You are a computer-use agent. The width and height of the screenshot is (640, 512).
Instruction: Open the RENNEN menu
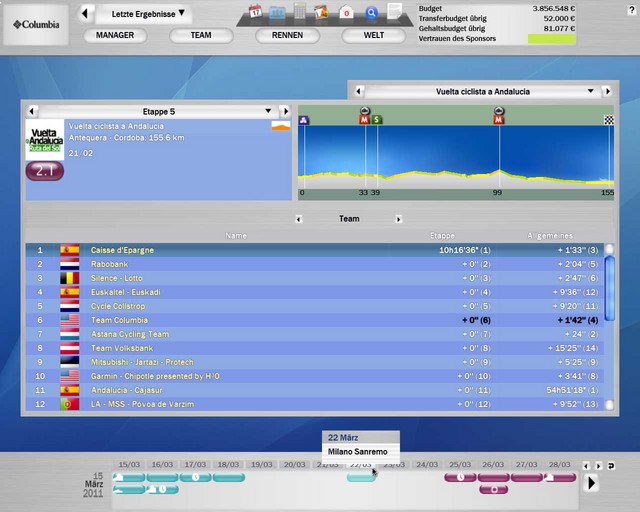pyautogui.click(x=287, y=35)
